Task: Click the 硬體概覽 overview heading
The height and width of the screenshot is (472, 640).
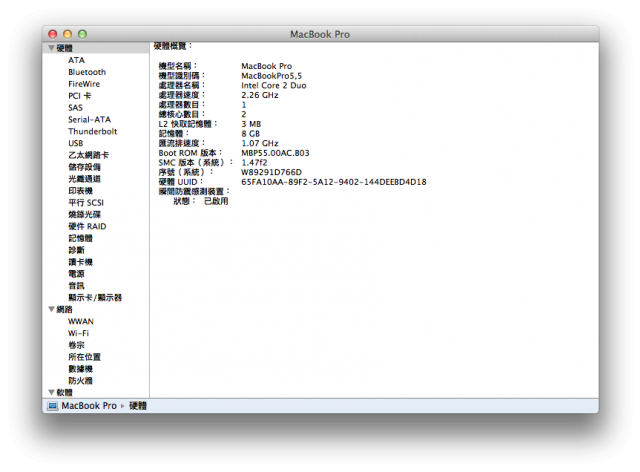Action: pos(172,46)
